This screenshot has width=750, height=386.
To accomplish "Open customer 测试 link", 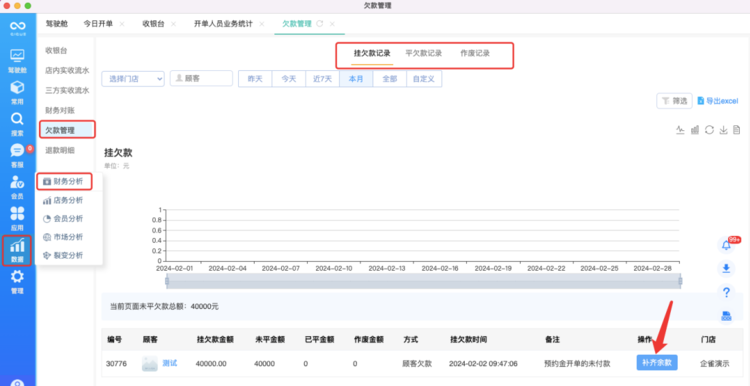I will click(170, 363).
